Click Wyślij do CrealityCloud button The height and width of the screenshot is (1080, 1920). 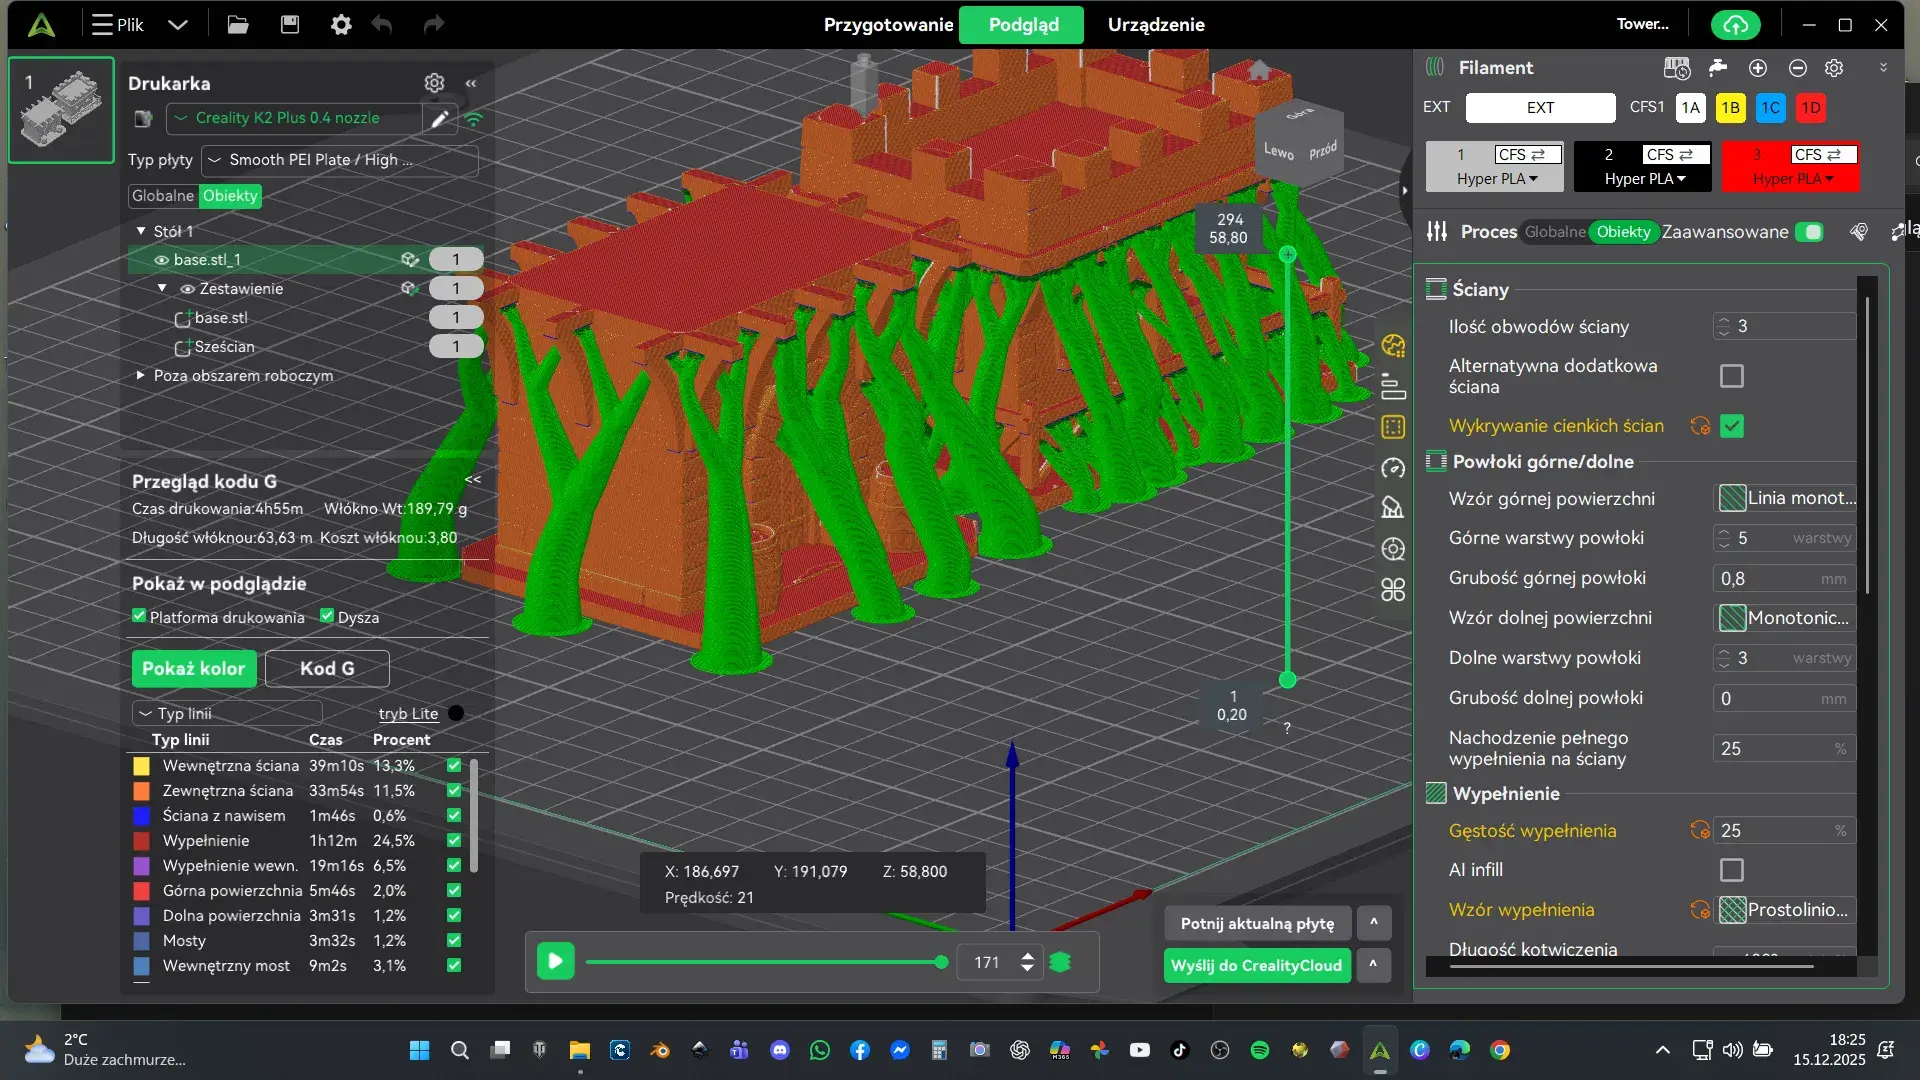click(x=1256, y=965)
